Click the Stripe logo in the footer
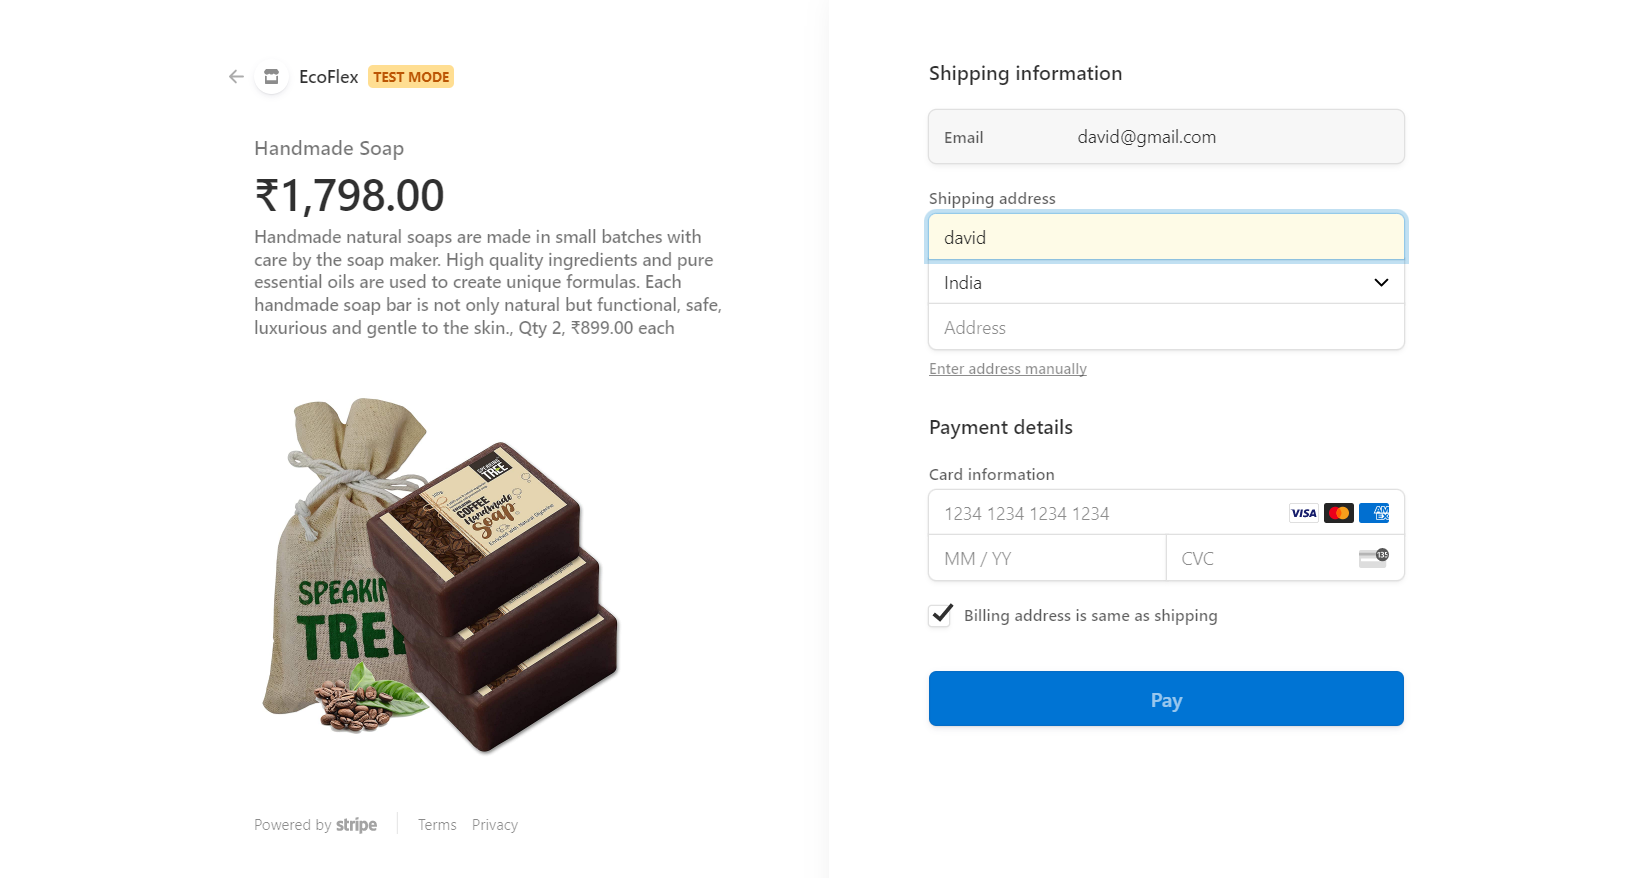Viewport: 1633px width, 878px height. [356, 825]
